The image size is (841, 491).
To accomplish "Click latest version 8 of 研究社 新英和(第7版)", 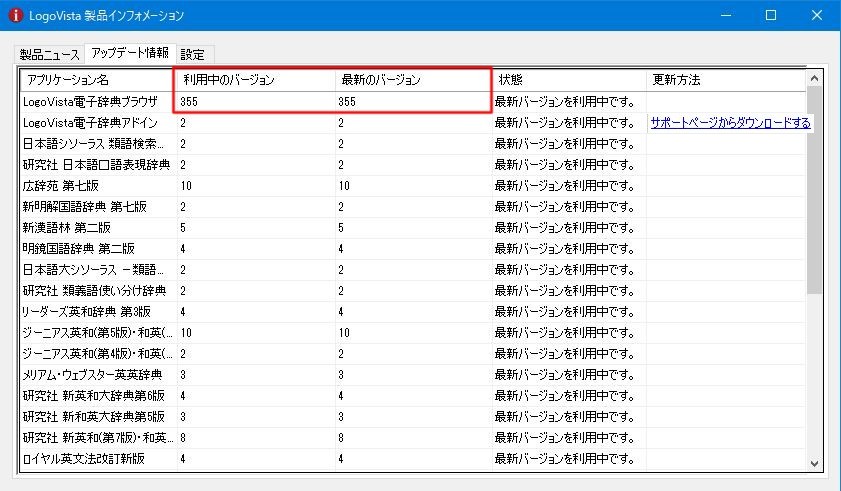I will click(341, 438).
